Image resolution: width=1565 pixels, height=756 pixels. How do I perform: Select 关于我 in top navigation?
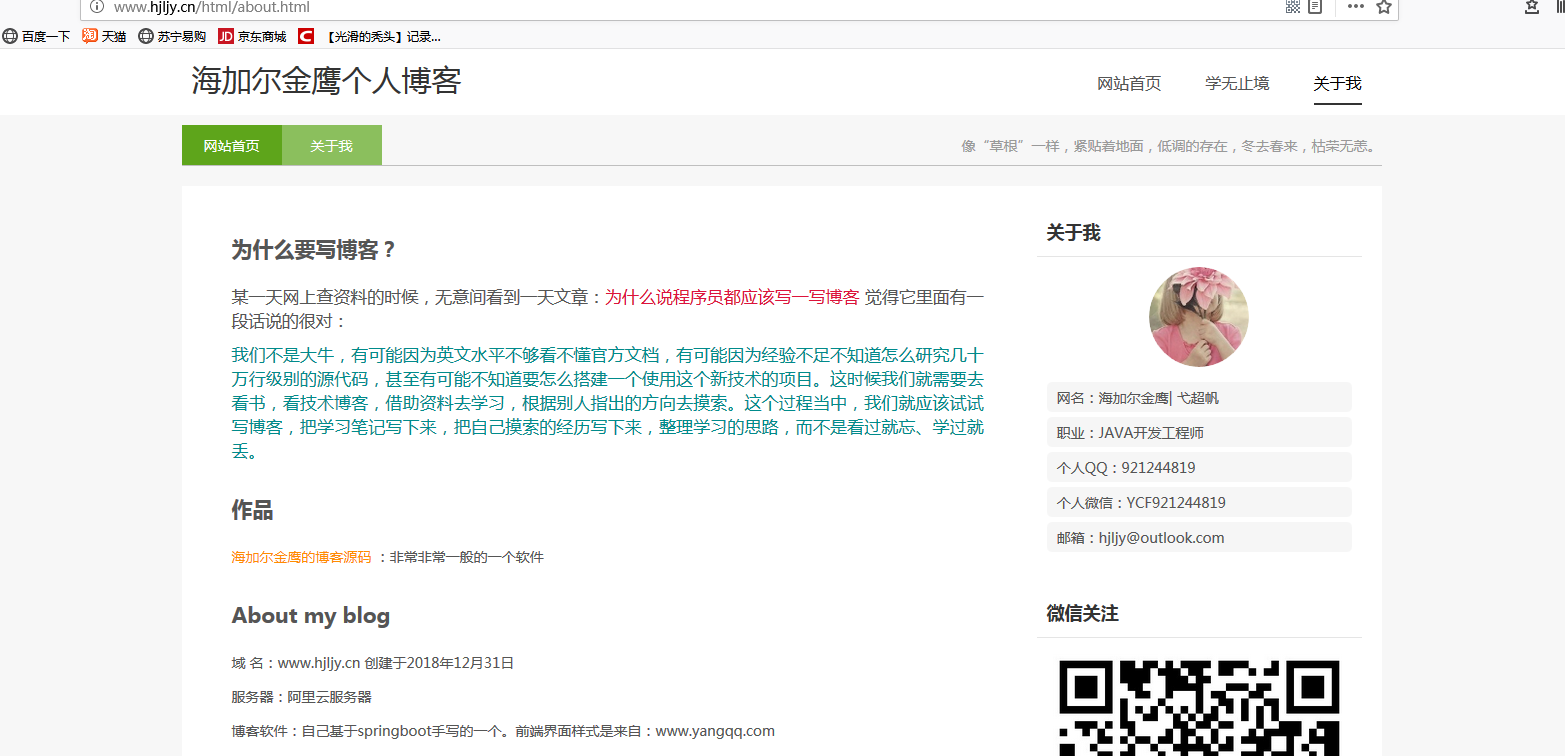pos(1337,84)
